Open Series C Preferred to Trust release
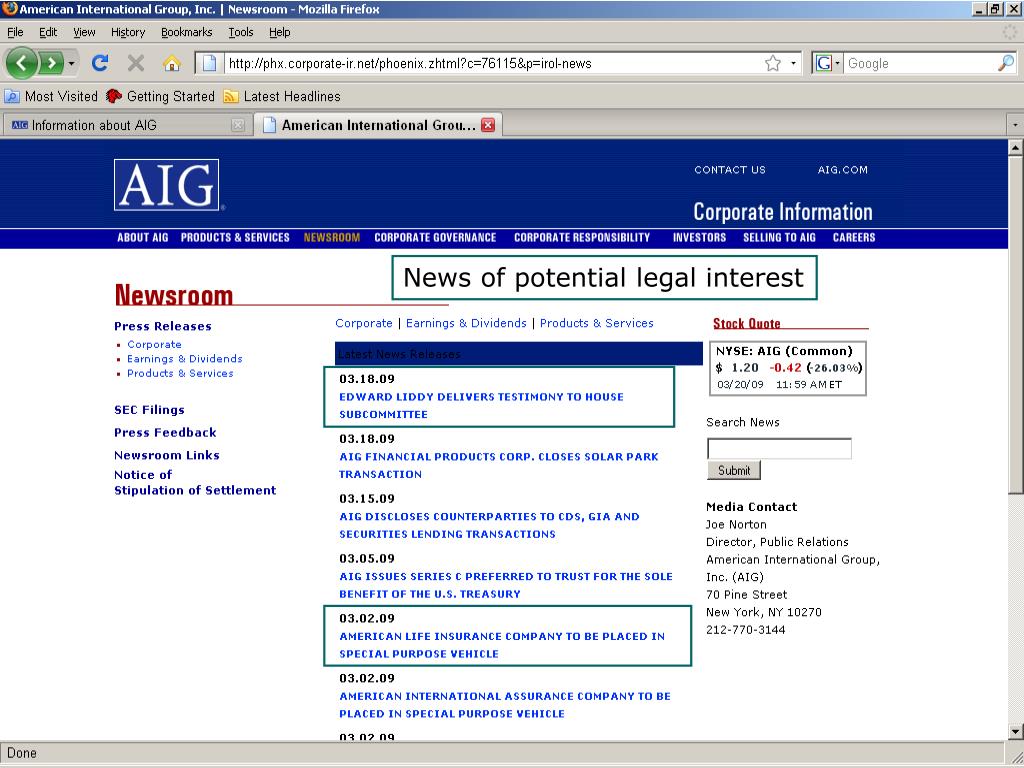 pyautogui.click(x=505, y=585)
